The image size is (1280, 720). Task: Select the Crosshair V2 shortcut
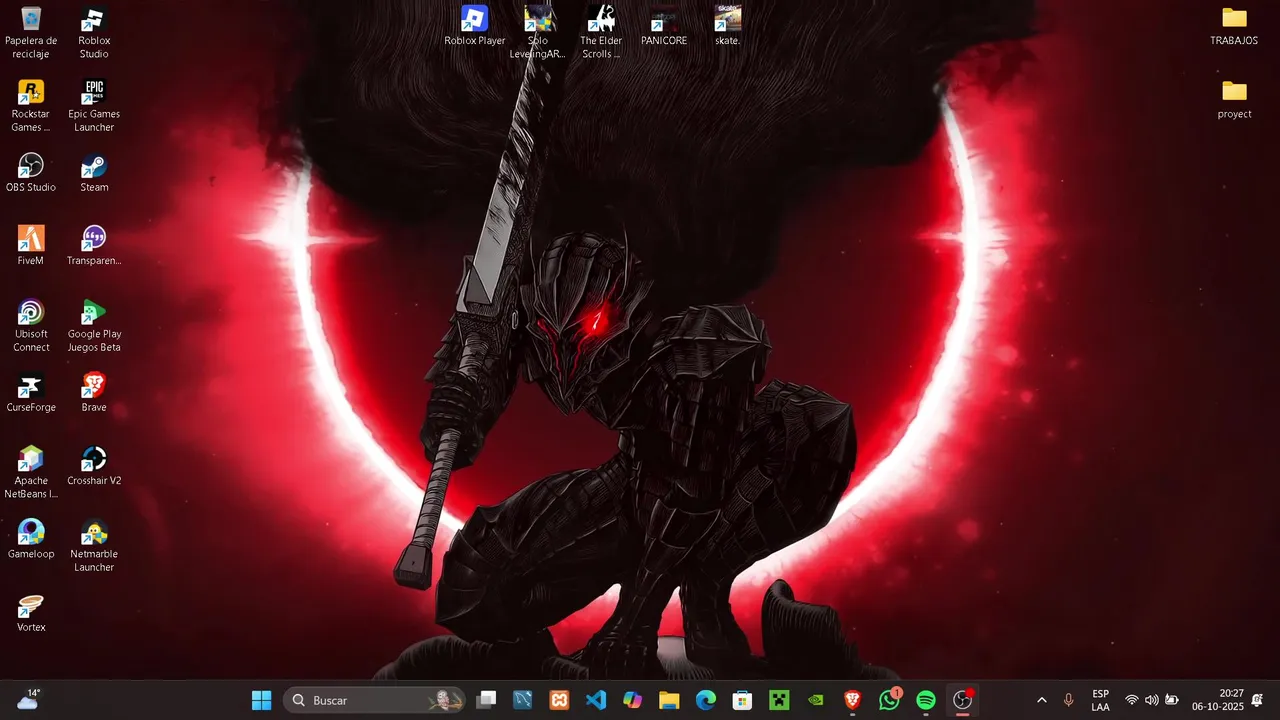(x=94, y=466)
